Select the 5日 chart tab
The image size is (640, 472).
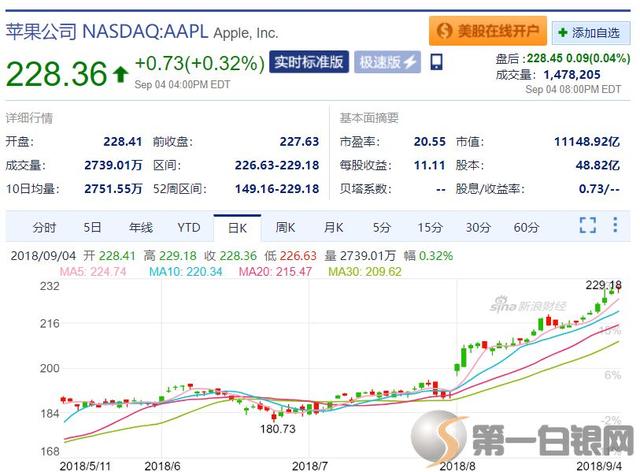[x=92, y=227]
